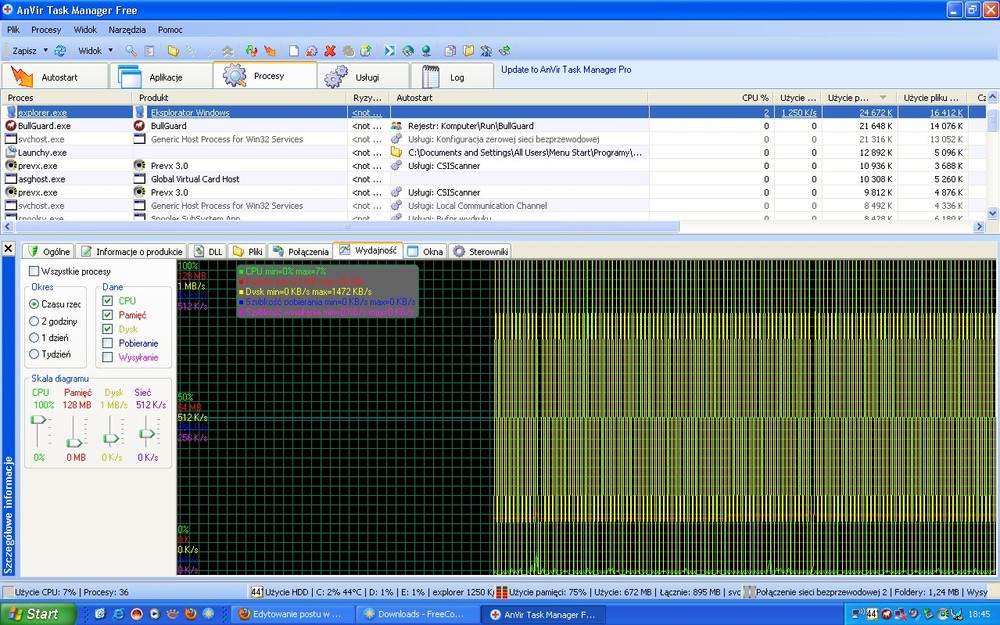Click Update to AnVir Task Manager Pro link
The width and height of the screenshot is (1000, 625).
click(x=566, y=70)
